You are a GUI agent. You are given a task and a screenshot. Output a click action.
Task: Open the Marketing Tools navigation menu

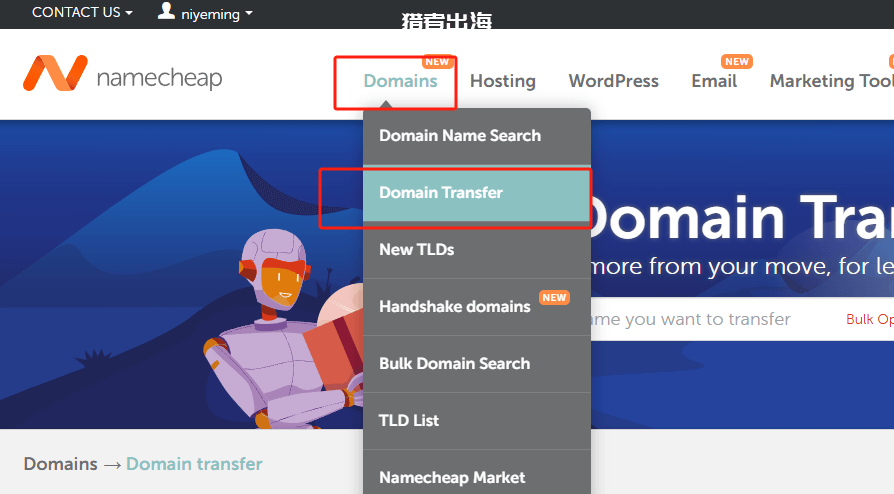pyautogui.click(x=832, y=81)
